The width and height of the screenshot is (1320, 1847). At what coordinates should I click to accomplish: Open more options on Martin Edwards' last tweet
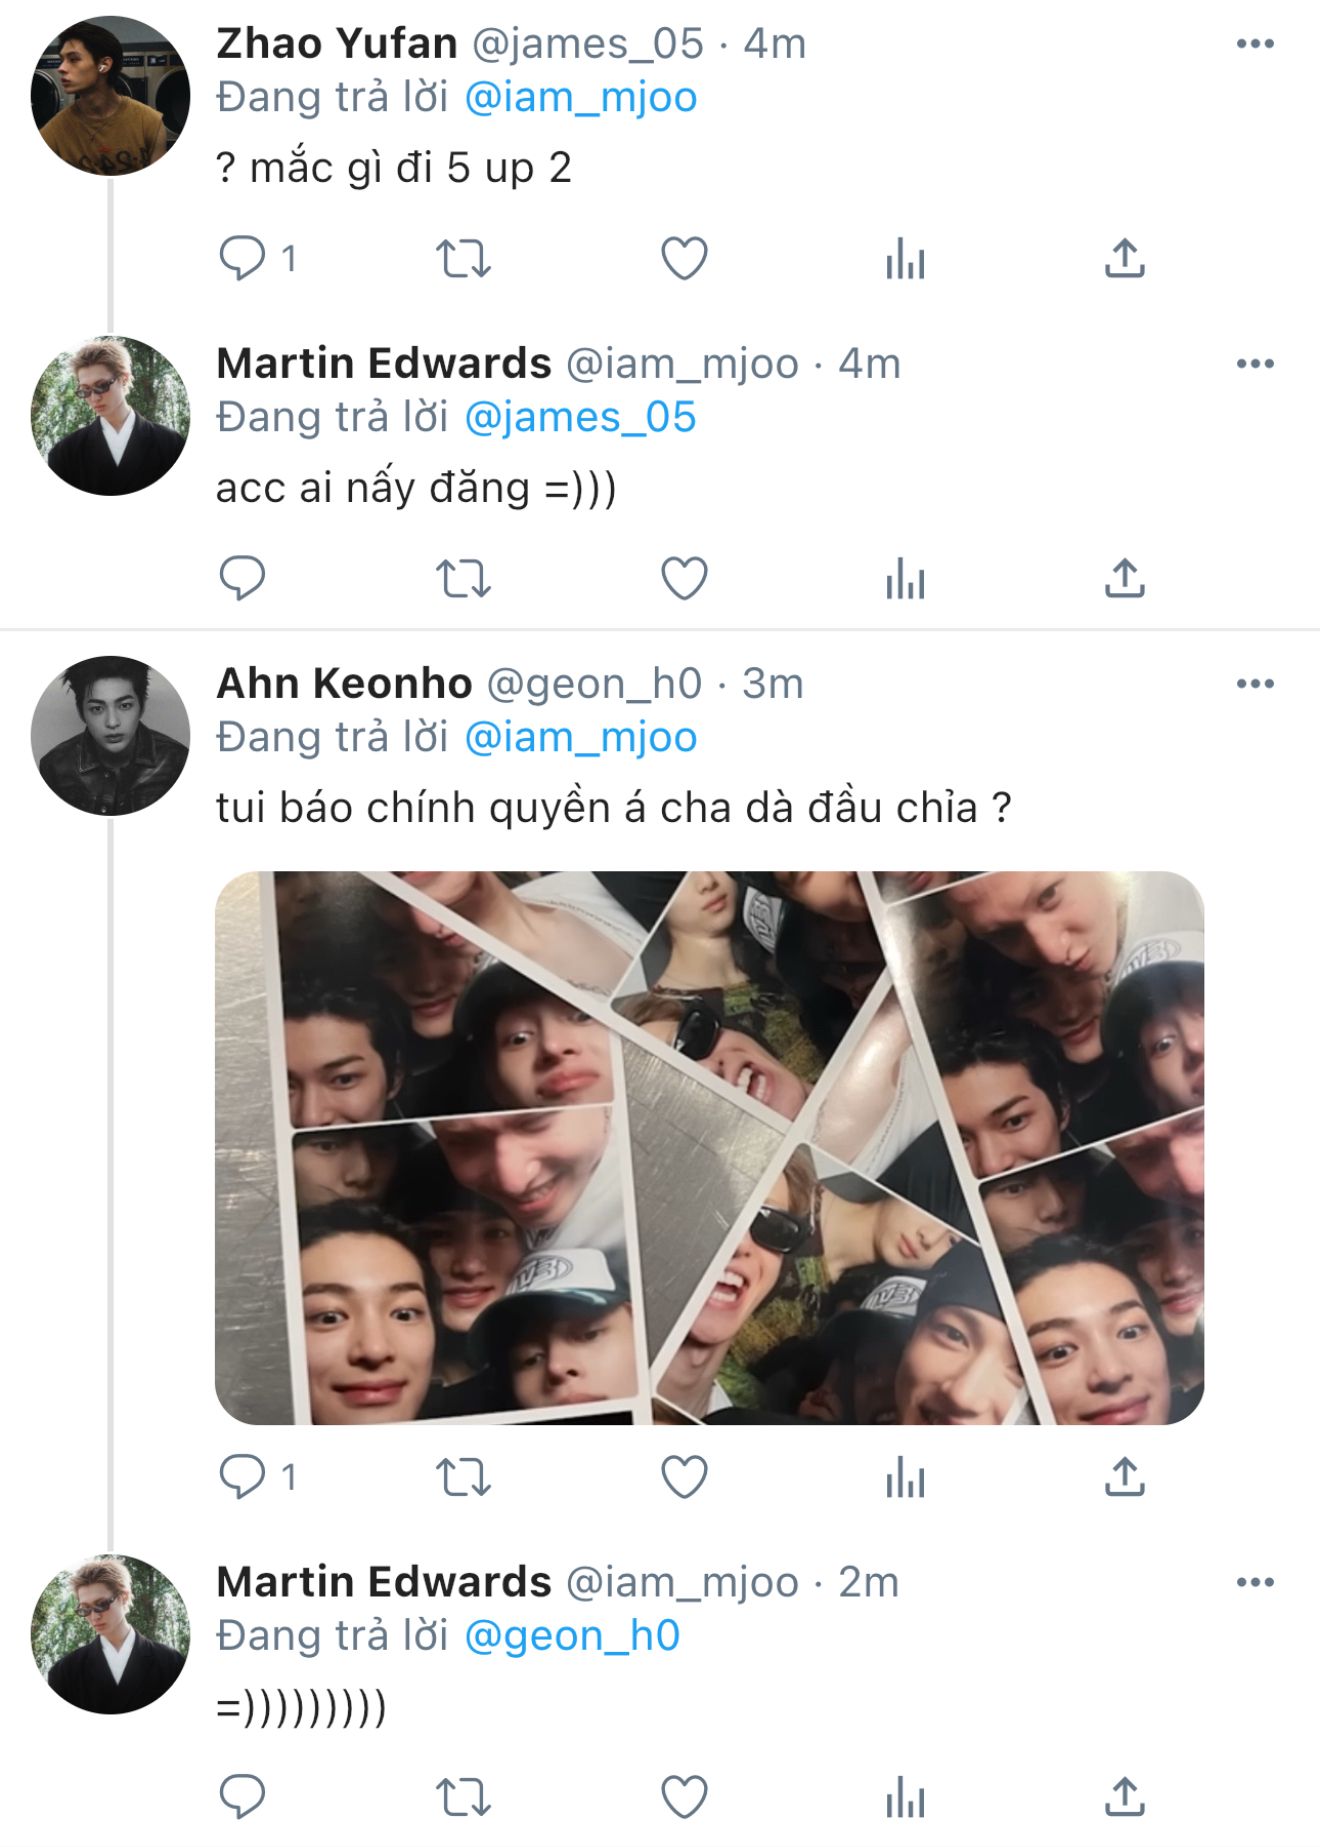(1255, 1582)
